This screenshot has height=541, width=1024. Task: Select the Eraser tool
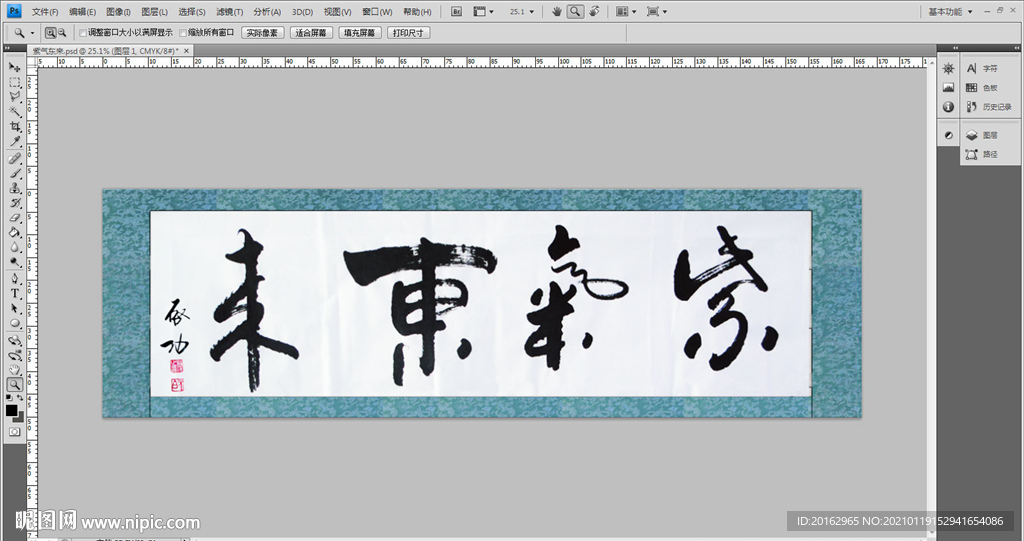[x=14, y=218]
